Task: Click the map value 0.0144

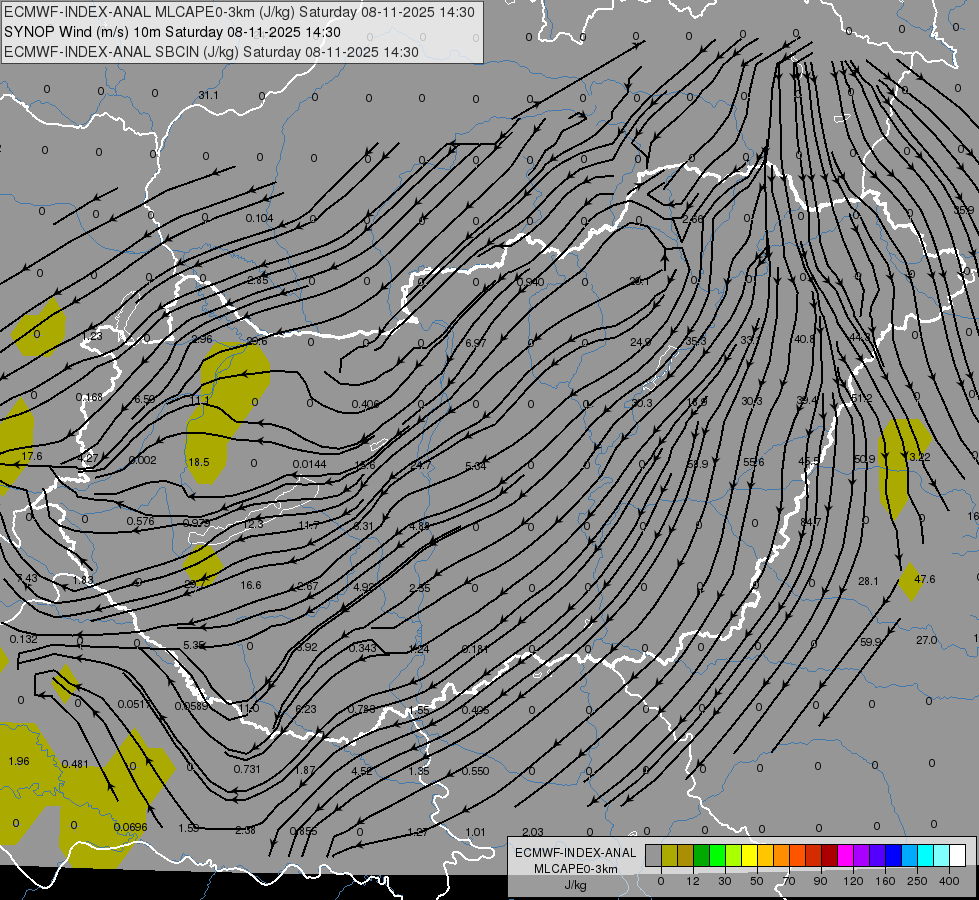Action: pyautogui.click(x=310, y=464)
